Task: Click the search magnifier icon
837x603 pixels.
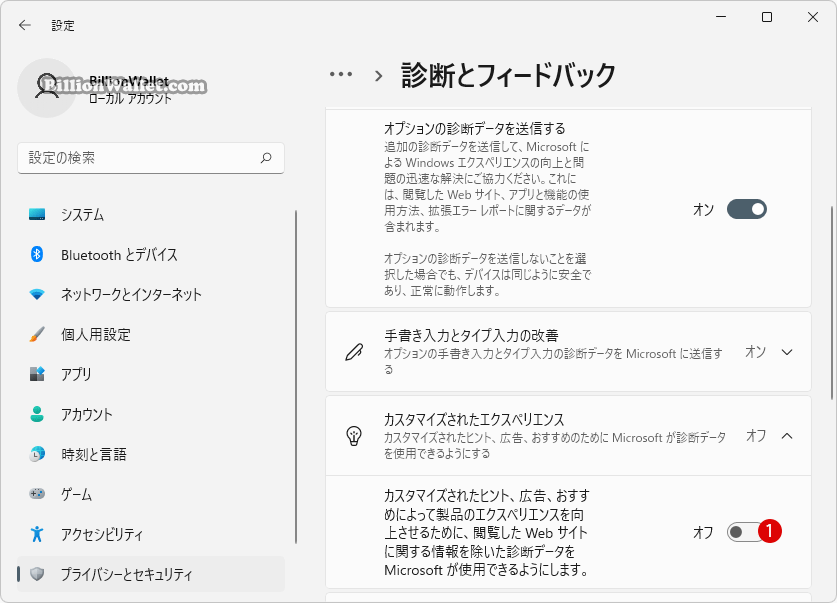Action: point(266,157)
